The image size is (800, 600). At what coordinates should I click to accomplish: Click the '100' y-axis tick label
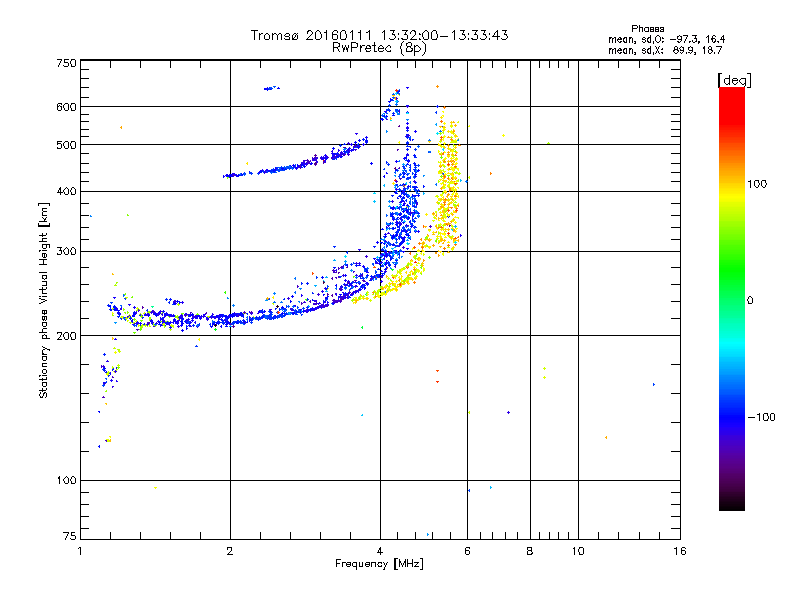66,480
